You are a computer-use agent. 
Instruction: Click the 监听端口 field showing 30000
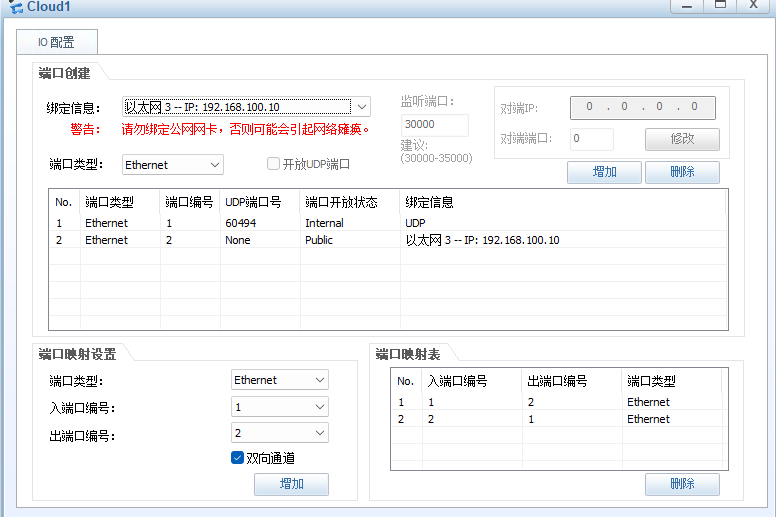[435, 125]
